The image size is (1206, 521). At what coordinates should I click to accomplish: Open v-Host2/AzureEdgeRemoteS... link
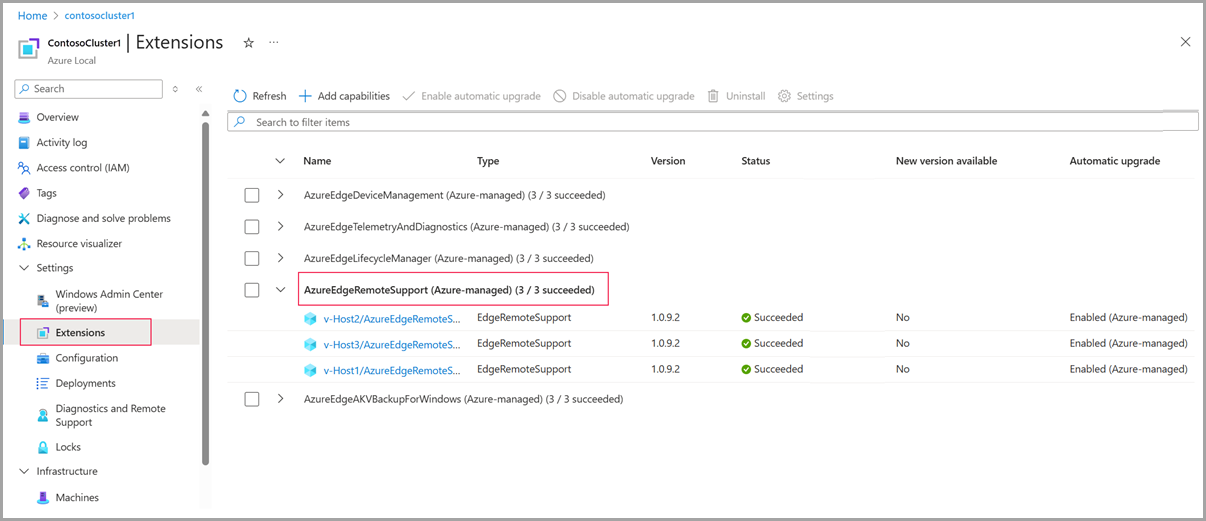392,318
